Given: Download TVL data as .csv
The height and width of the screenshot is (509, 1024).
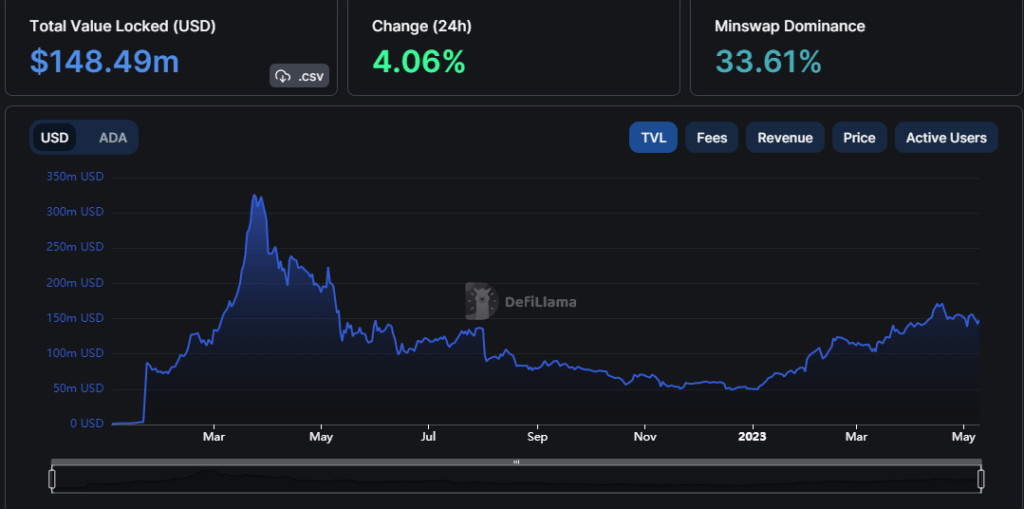Looking at the screenshot, I should click(299, 76).
